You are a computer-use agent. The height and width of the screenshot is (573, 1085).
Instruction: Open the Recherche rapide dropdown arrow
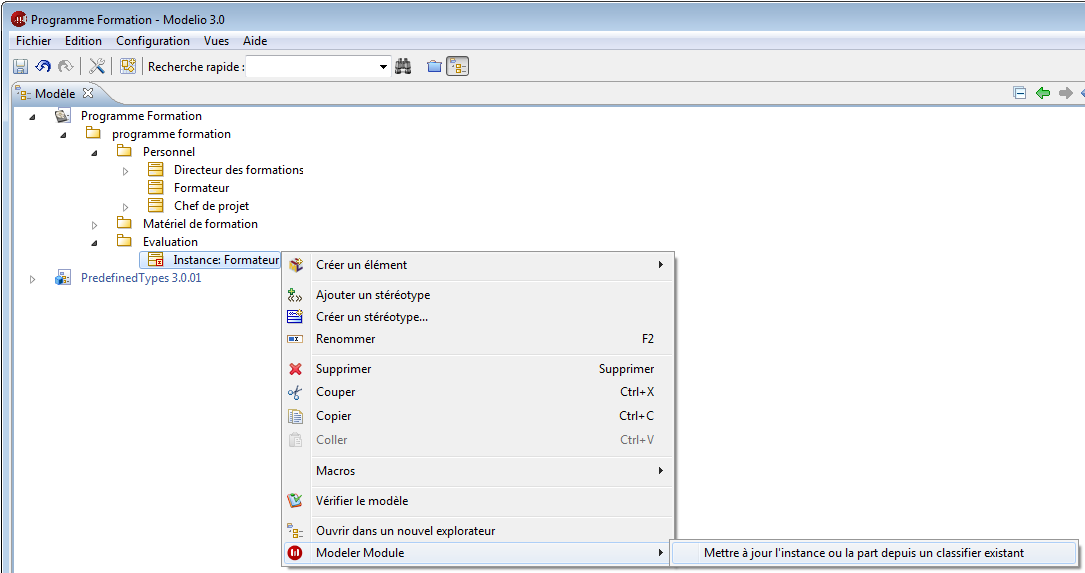[383, 67]
